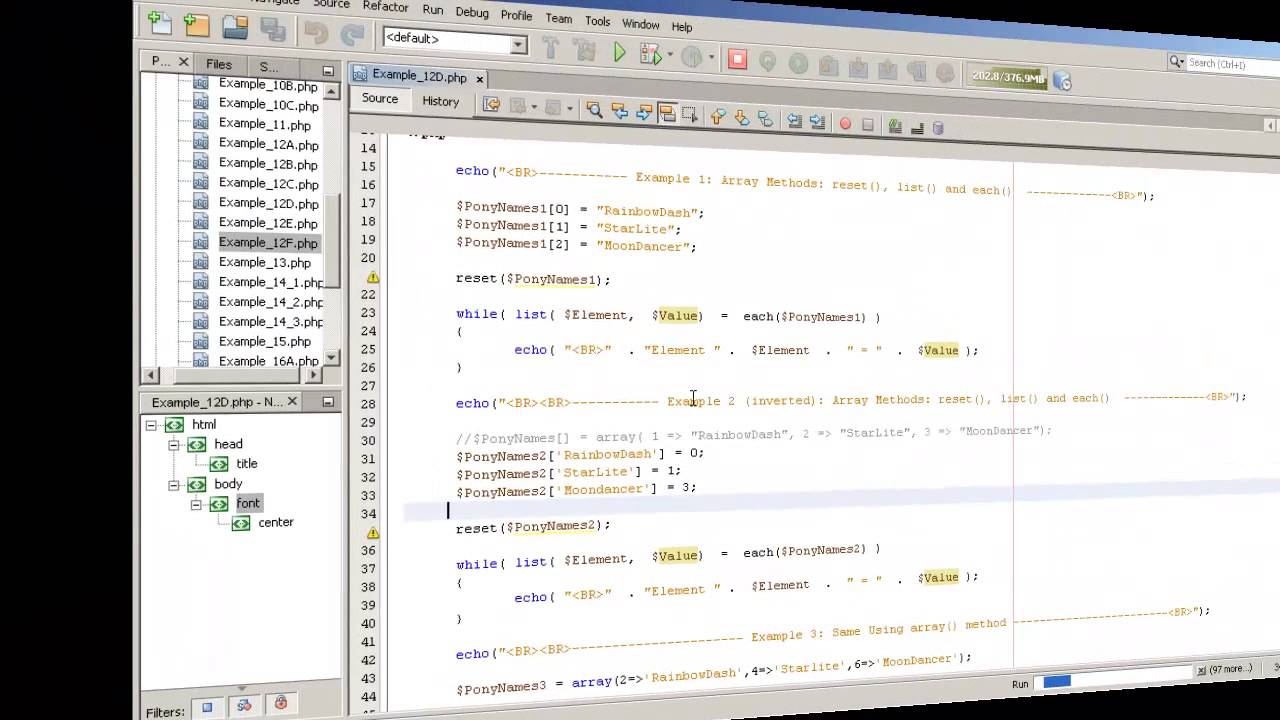Click the Search (Ctrl+I) field
This screenshot has height=720, width=1280.
point(1232,64)
